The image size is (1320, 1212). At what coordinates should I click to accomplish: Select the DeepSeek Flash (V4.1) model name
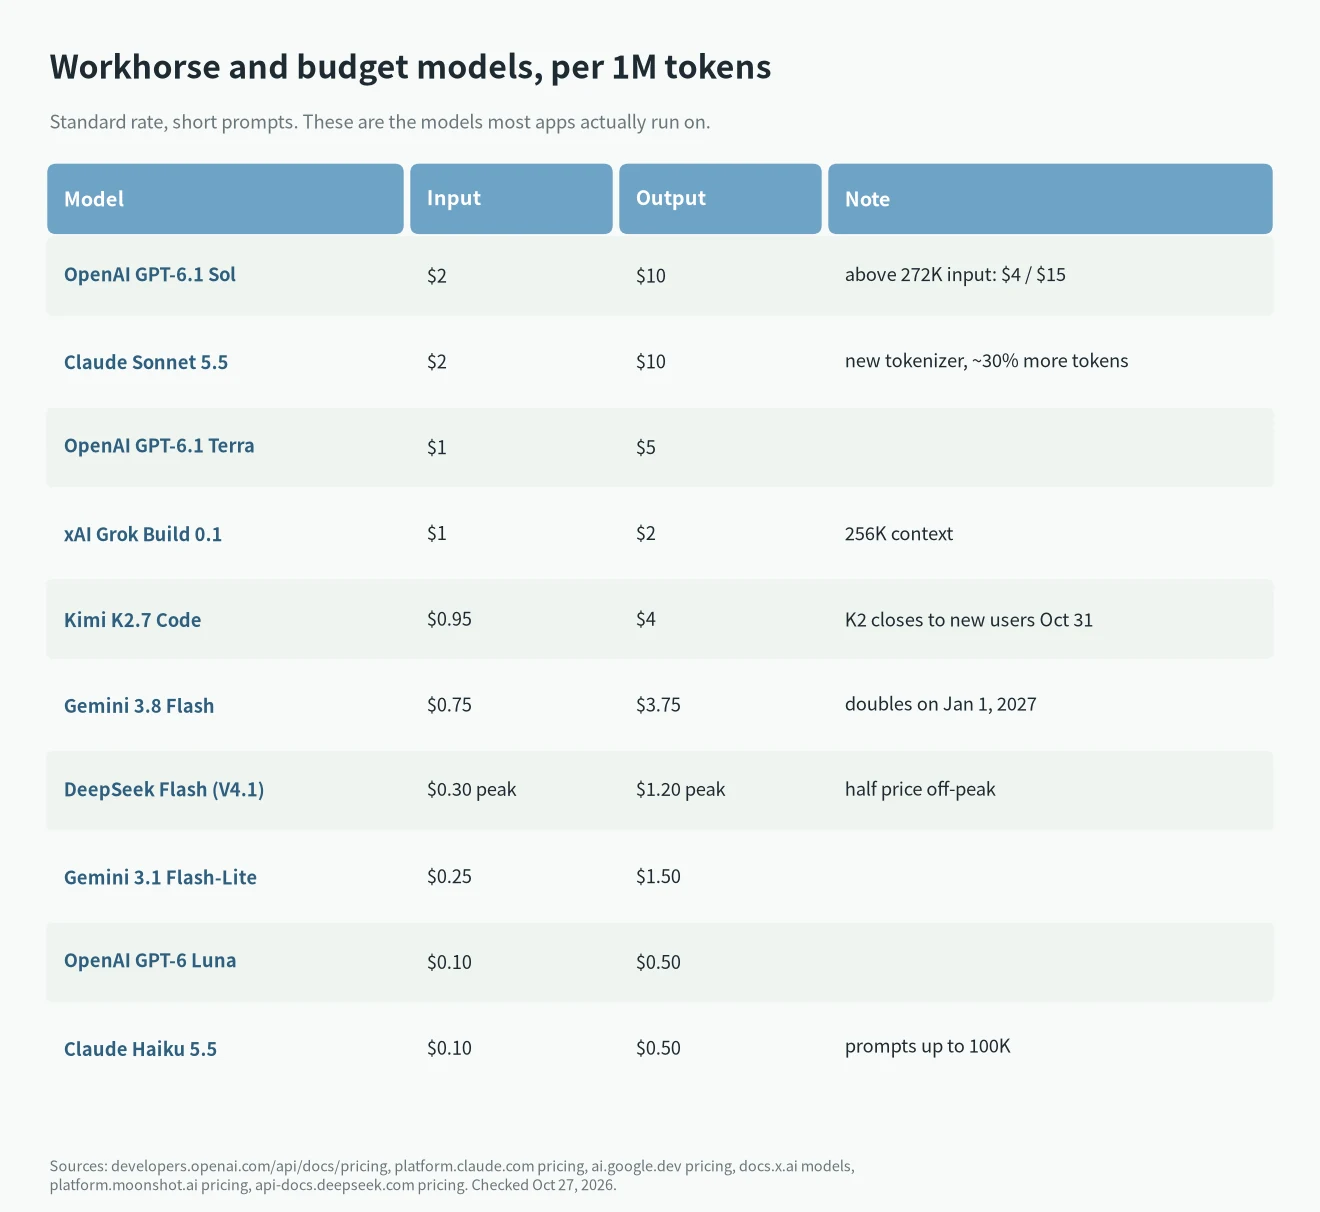[x=164, y=790]
